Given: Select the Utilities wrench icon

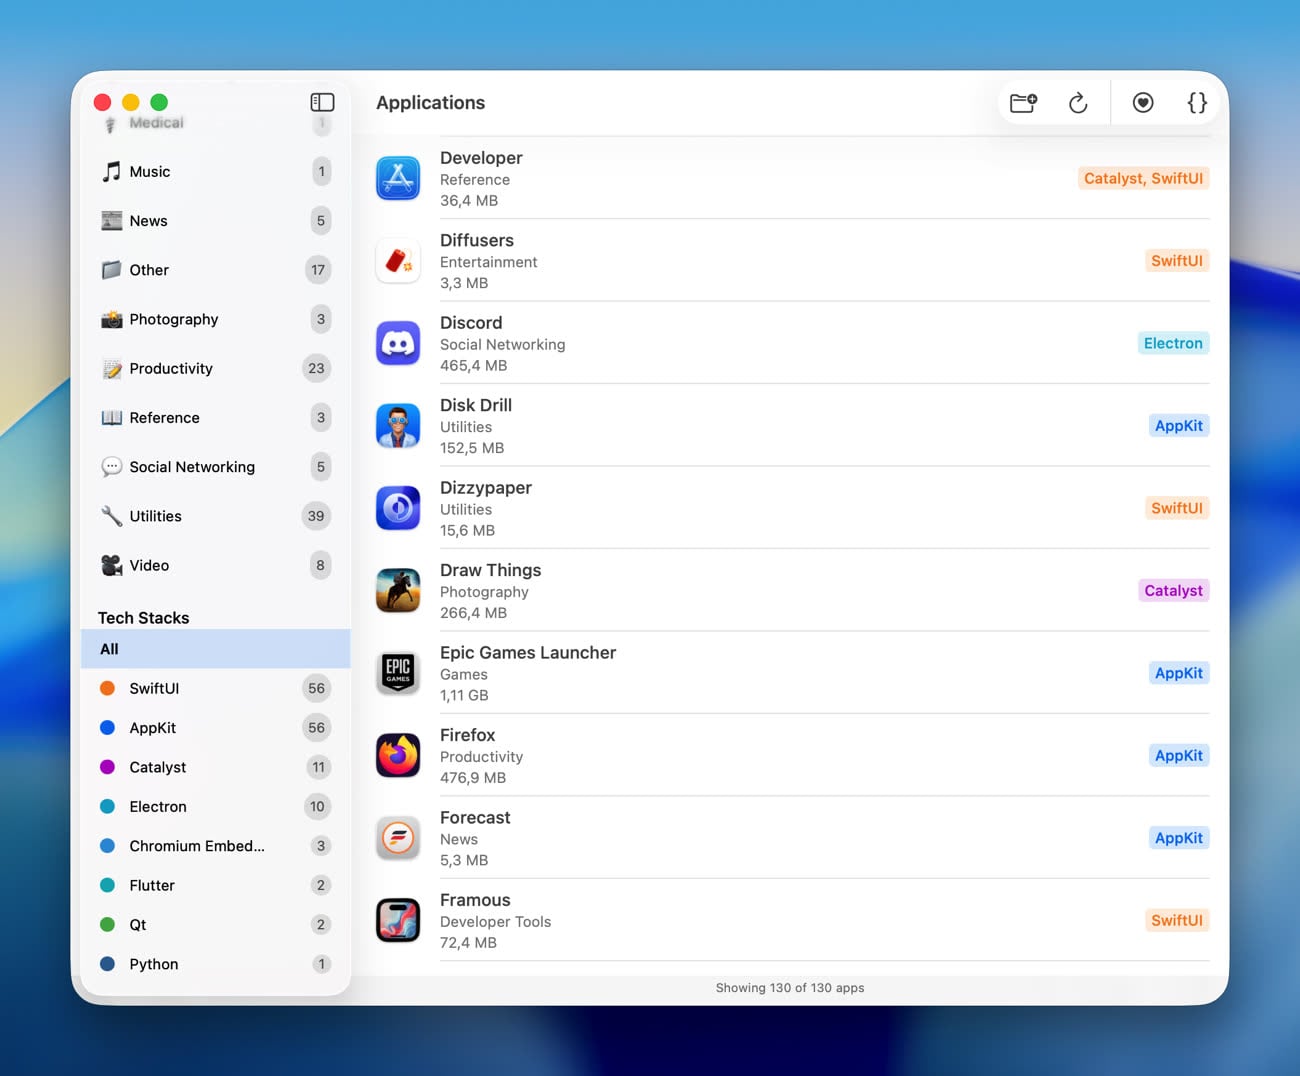Looking at the screenshot, I should click(x=110, y=516).
